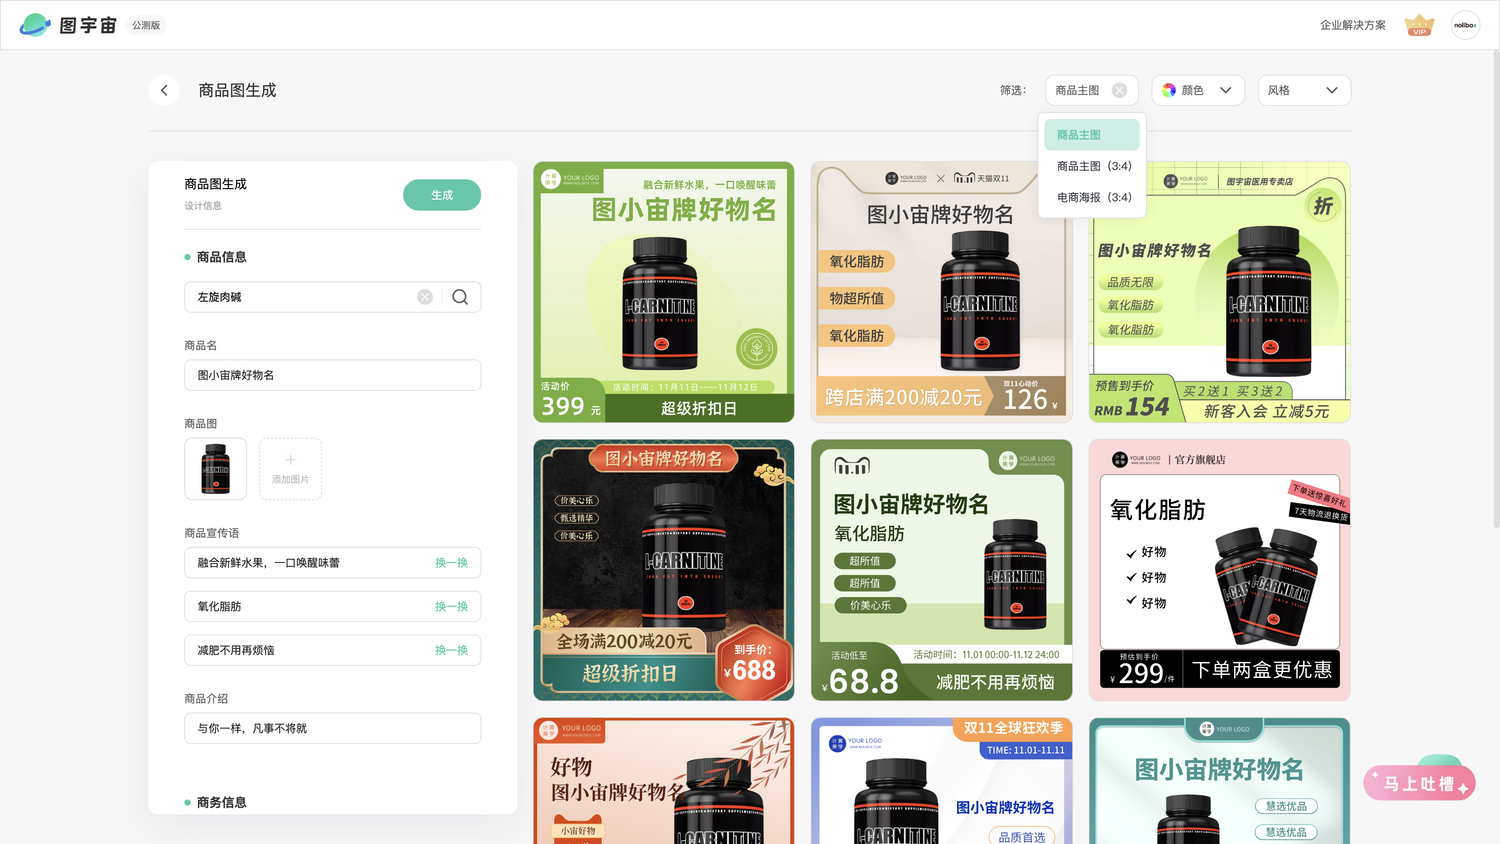Open 企业解决方案 link

click(1353, 25)
